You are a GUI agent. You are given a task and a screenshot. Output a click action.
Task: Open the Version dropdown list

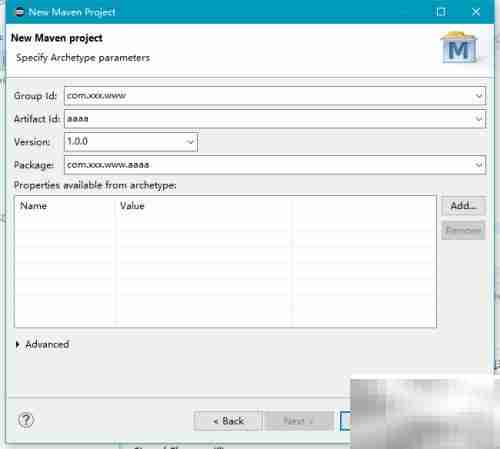[x=190, y=142]
